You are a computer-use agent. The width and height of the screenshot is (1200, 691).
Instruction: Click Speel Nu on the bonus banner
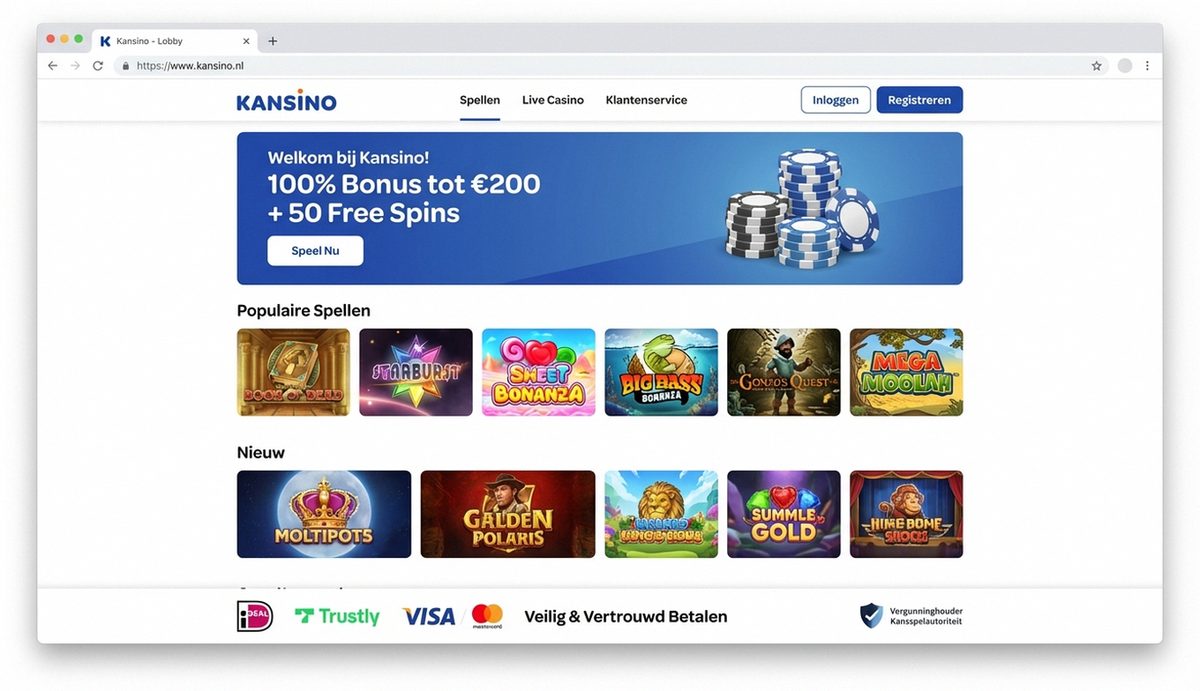pos(315,251)
